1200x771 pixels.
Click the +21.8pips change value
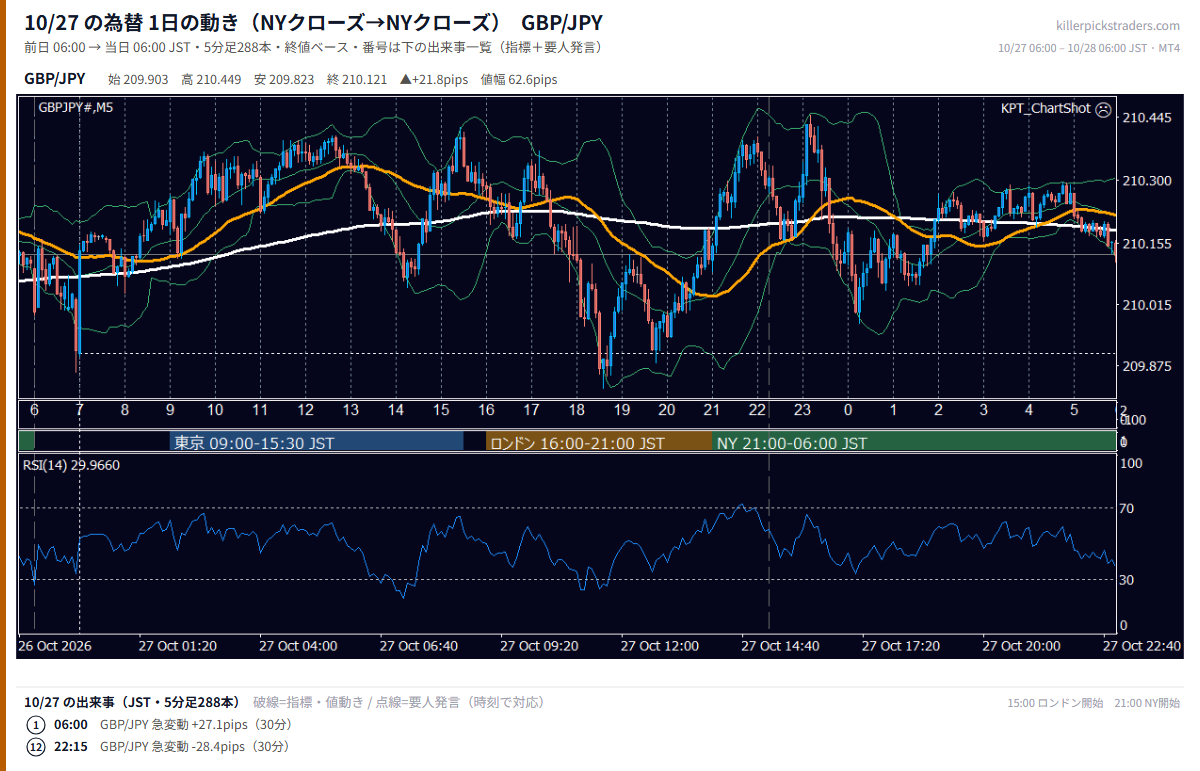pos(435,80)
